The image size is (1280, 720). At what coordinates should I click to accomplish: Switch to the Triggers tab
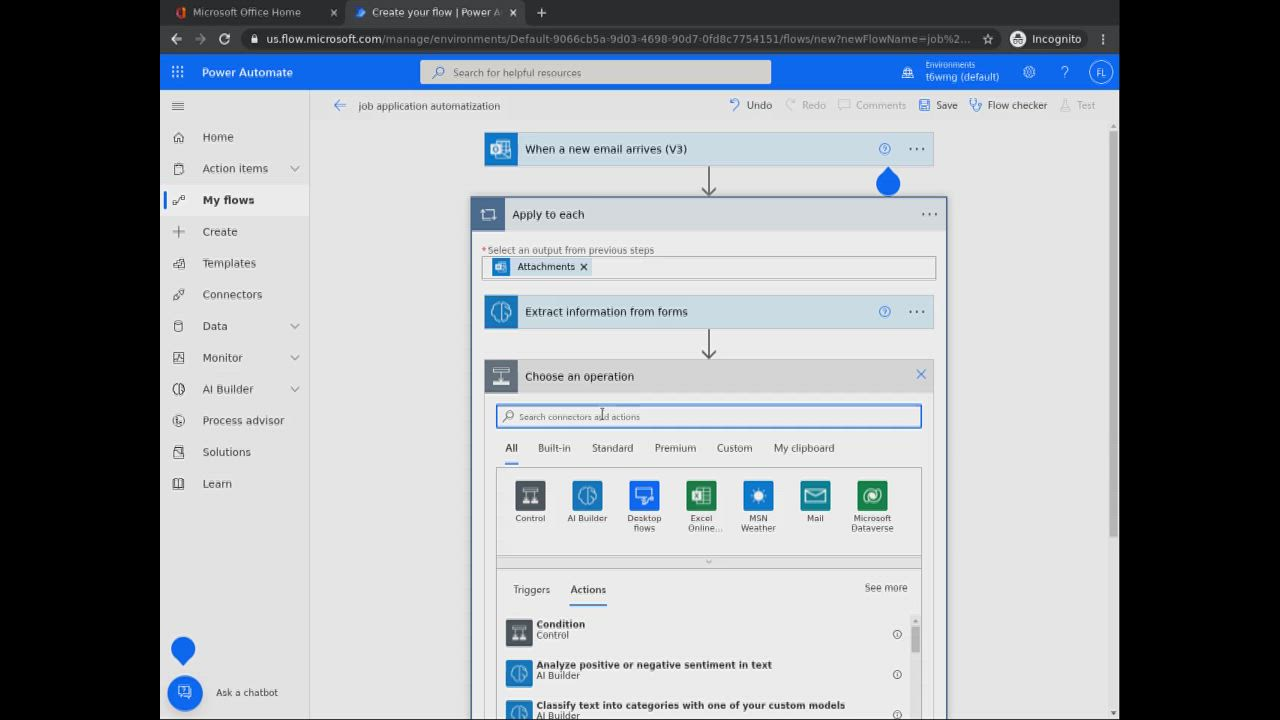coord(531,590)
